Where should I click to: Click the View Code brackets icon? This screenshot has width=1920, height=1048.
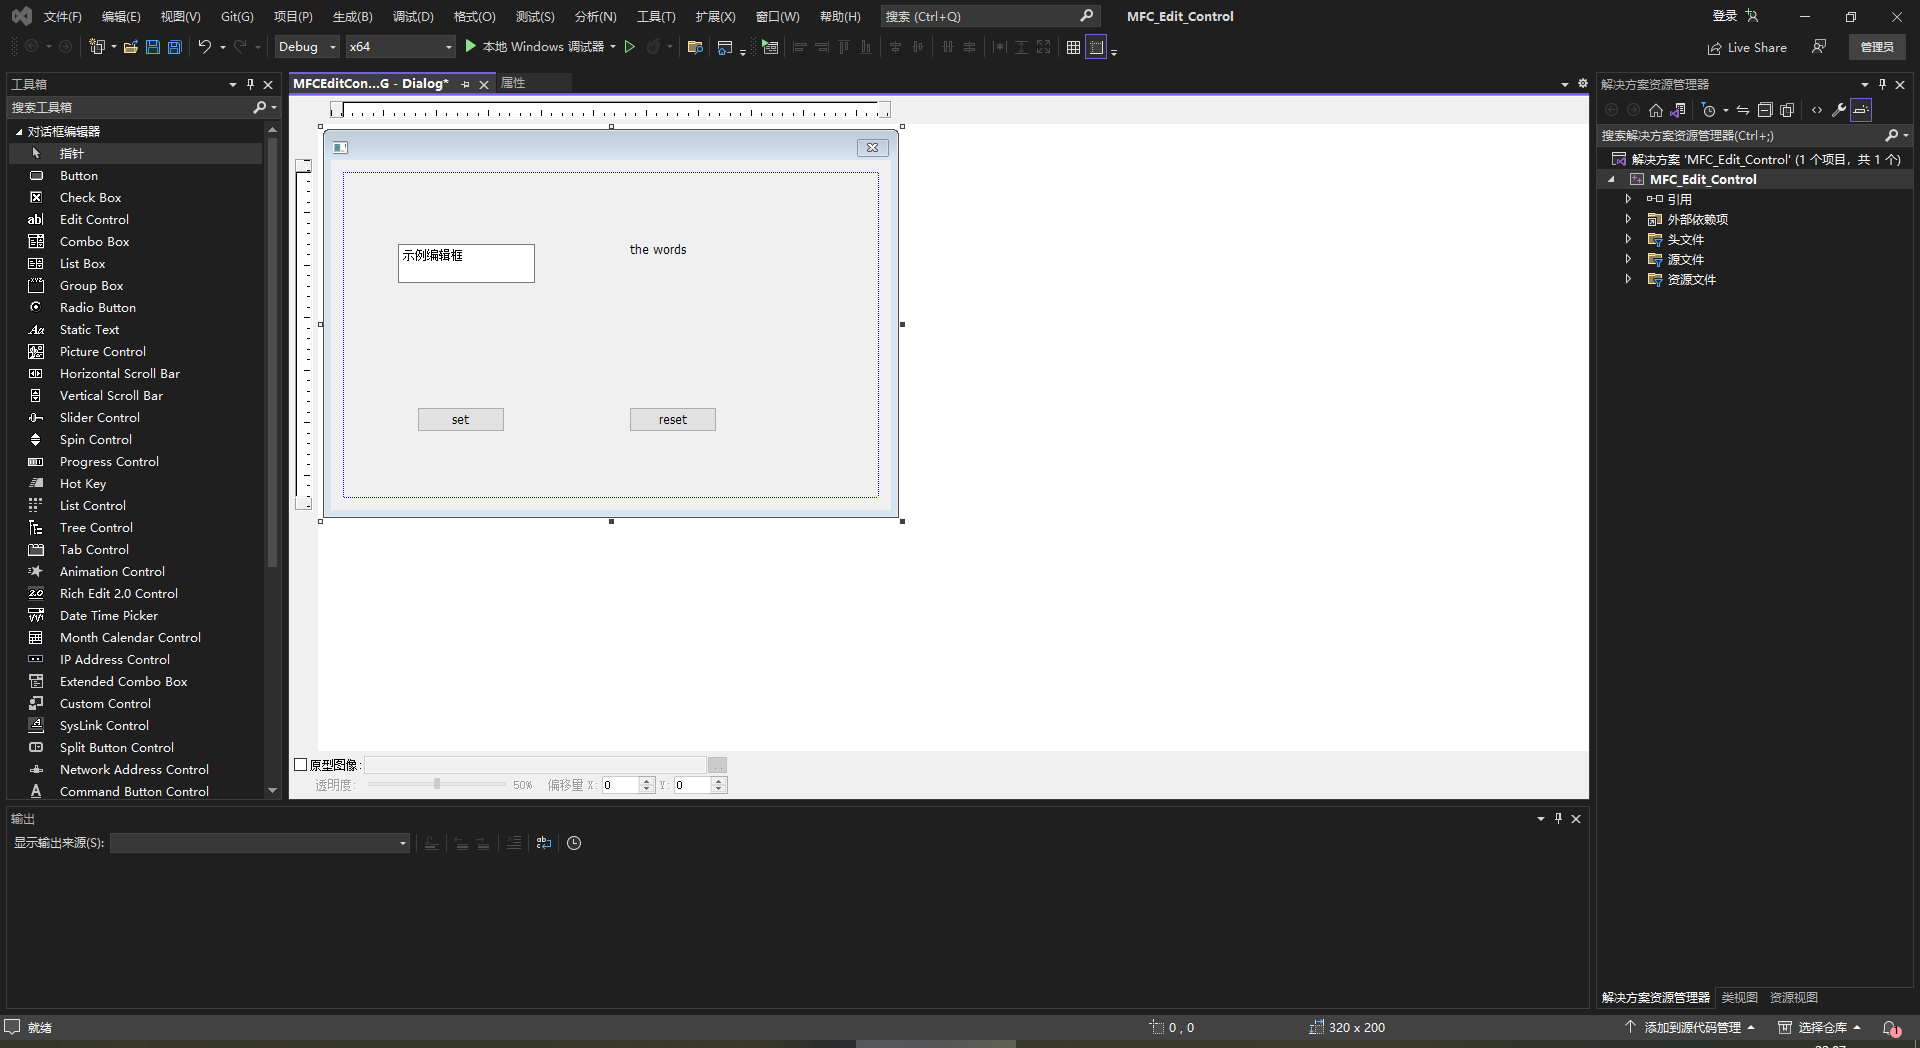(1817, 110)
